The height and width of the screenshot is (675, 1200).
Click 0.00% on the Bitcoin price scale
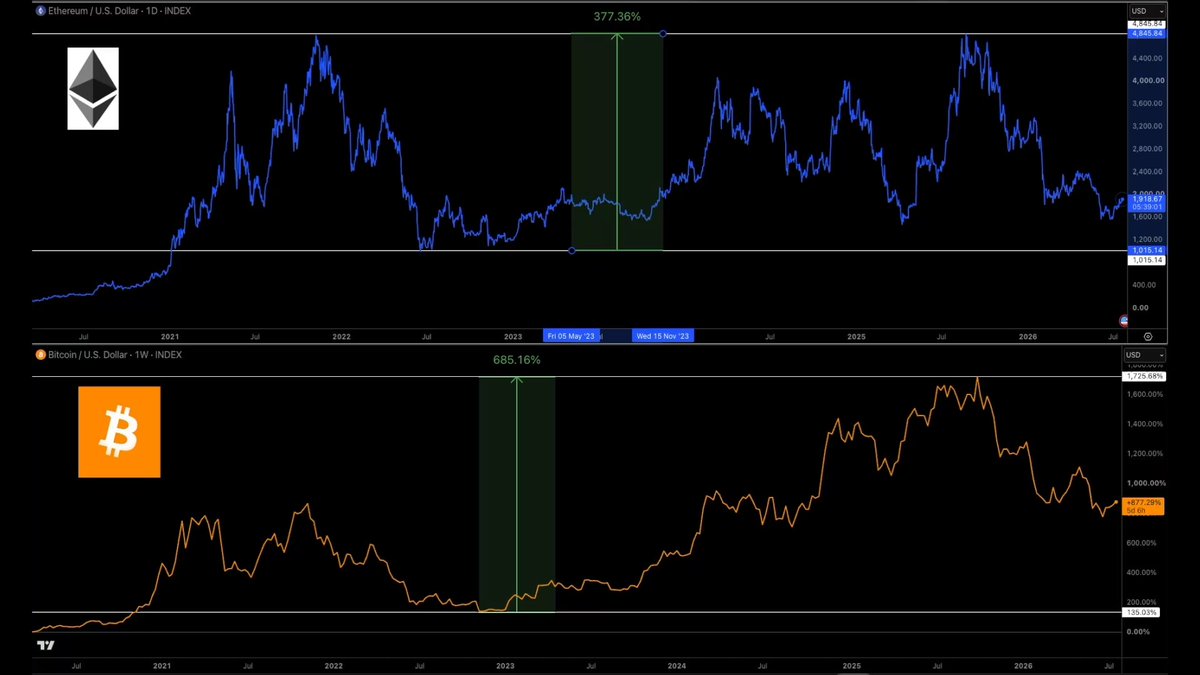tap(1139, 632)
